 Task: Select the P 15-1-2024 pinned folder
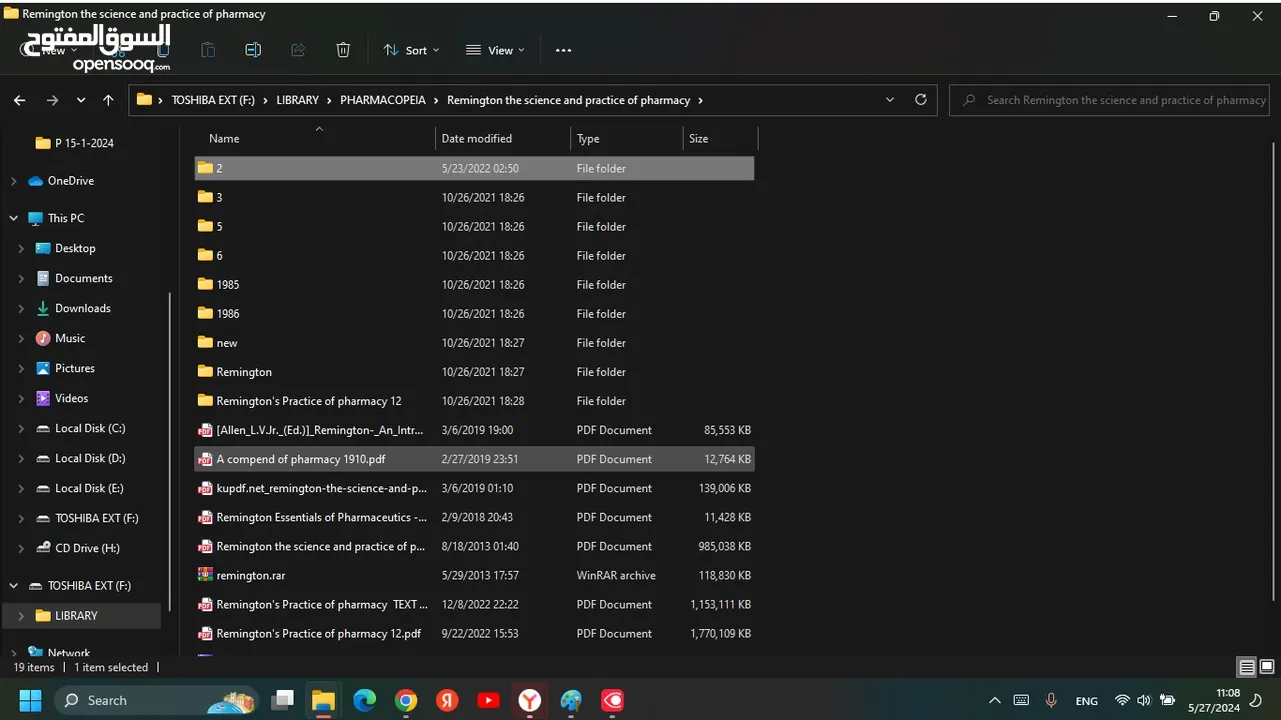point(84,143)
